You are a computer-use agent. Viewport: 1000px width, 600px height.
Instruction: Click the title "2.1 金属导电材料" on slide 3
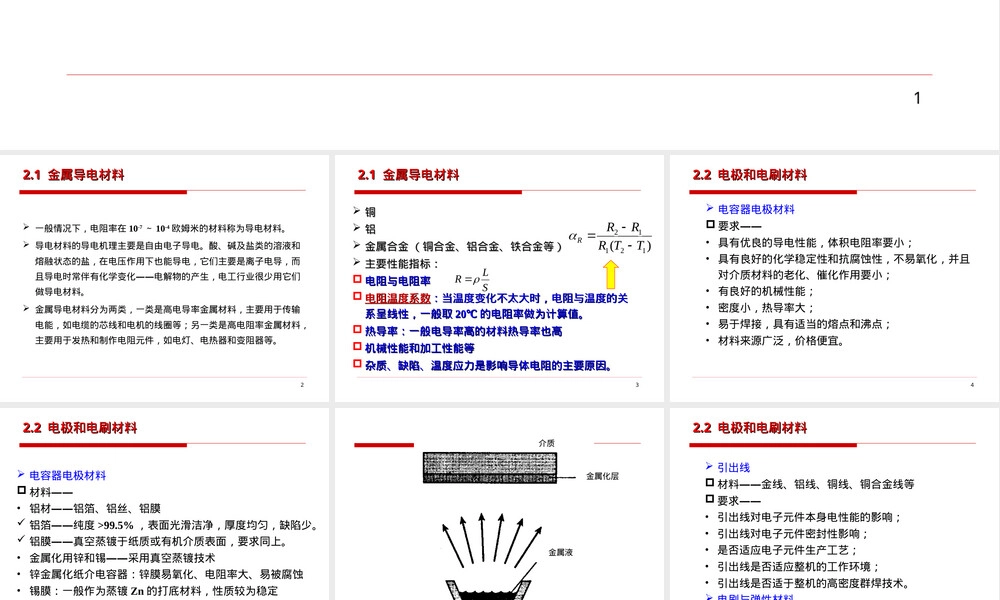click(x=408, y=175)
